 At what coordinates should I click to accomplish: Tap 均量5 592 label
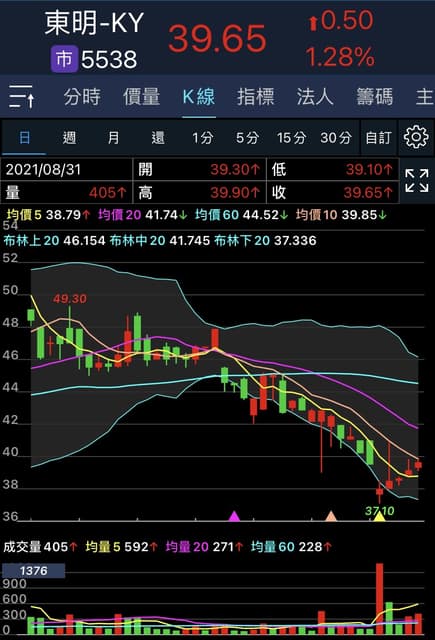click(122, 547)
